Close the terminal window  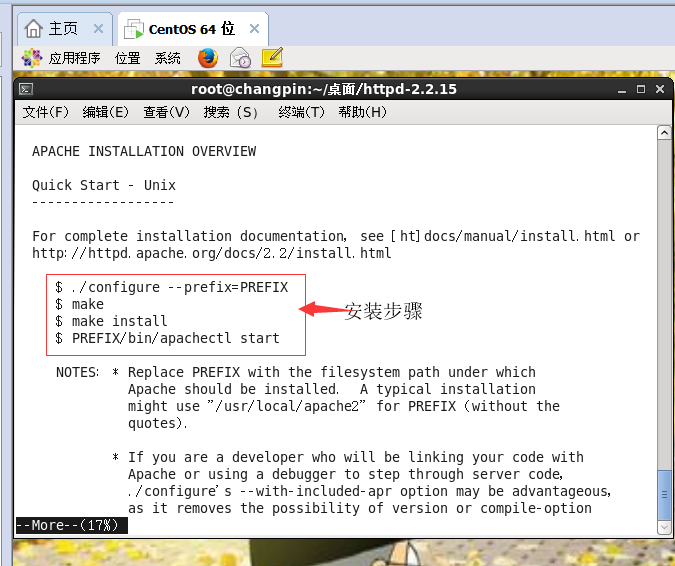(x=660, y=89)
